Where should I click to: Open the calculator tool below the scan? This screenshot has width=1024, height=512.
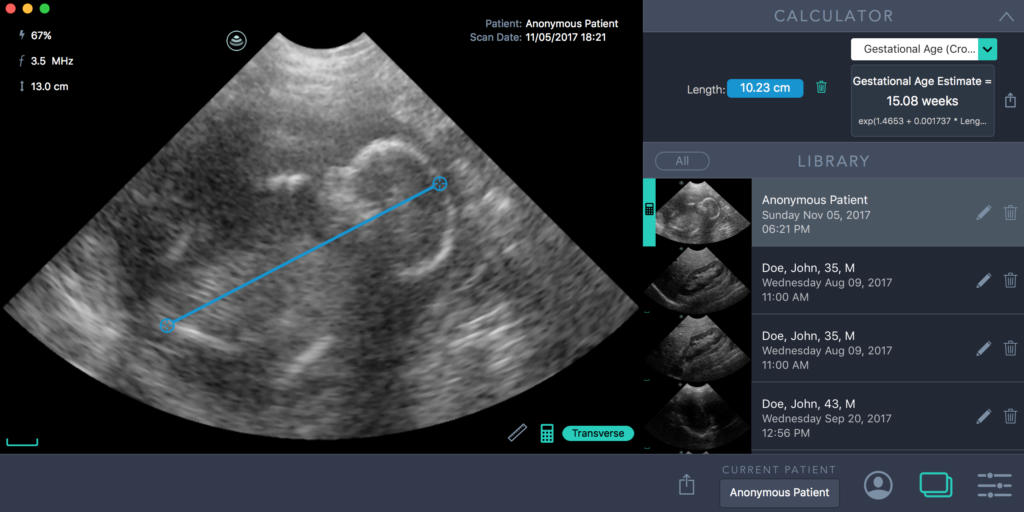tap(547, 433)
